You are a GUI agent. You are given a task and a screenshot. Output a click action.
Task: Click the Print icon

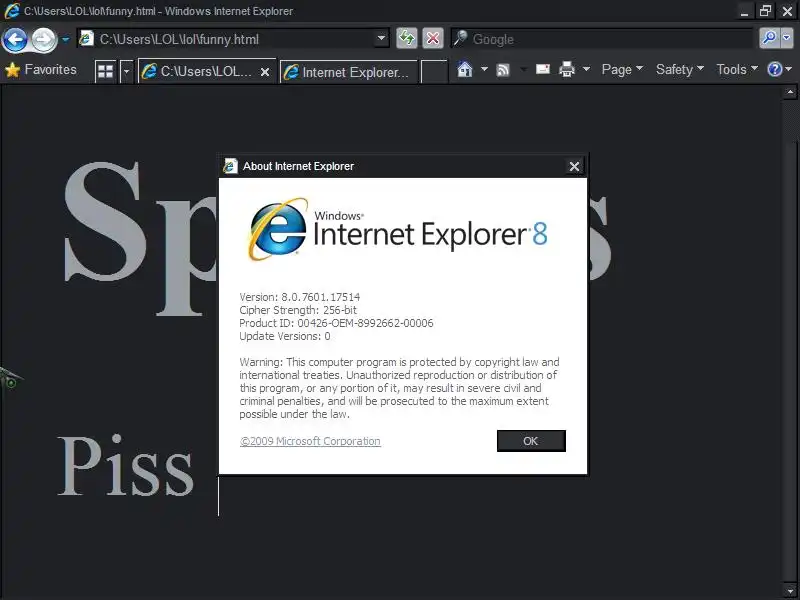click(567, 69)
